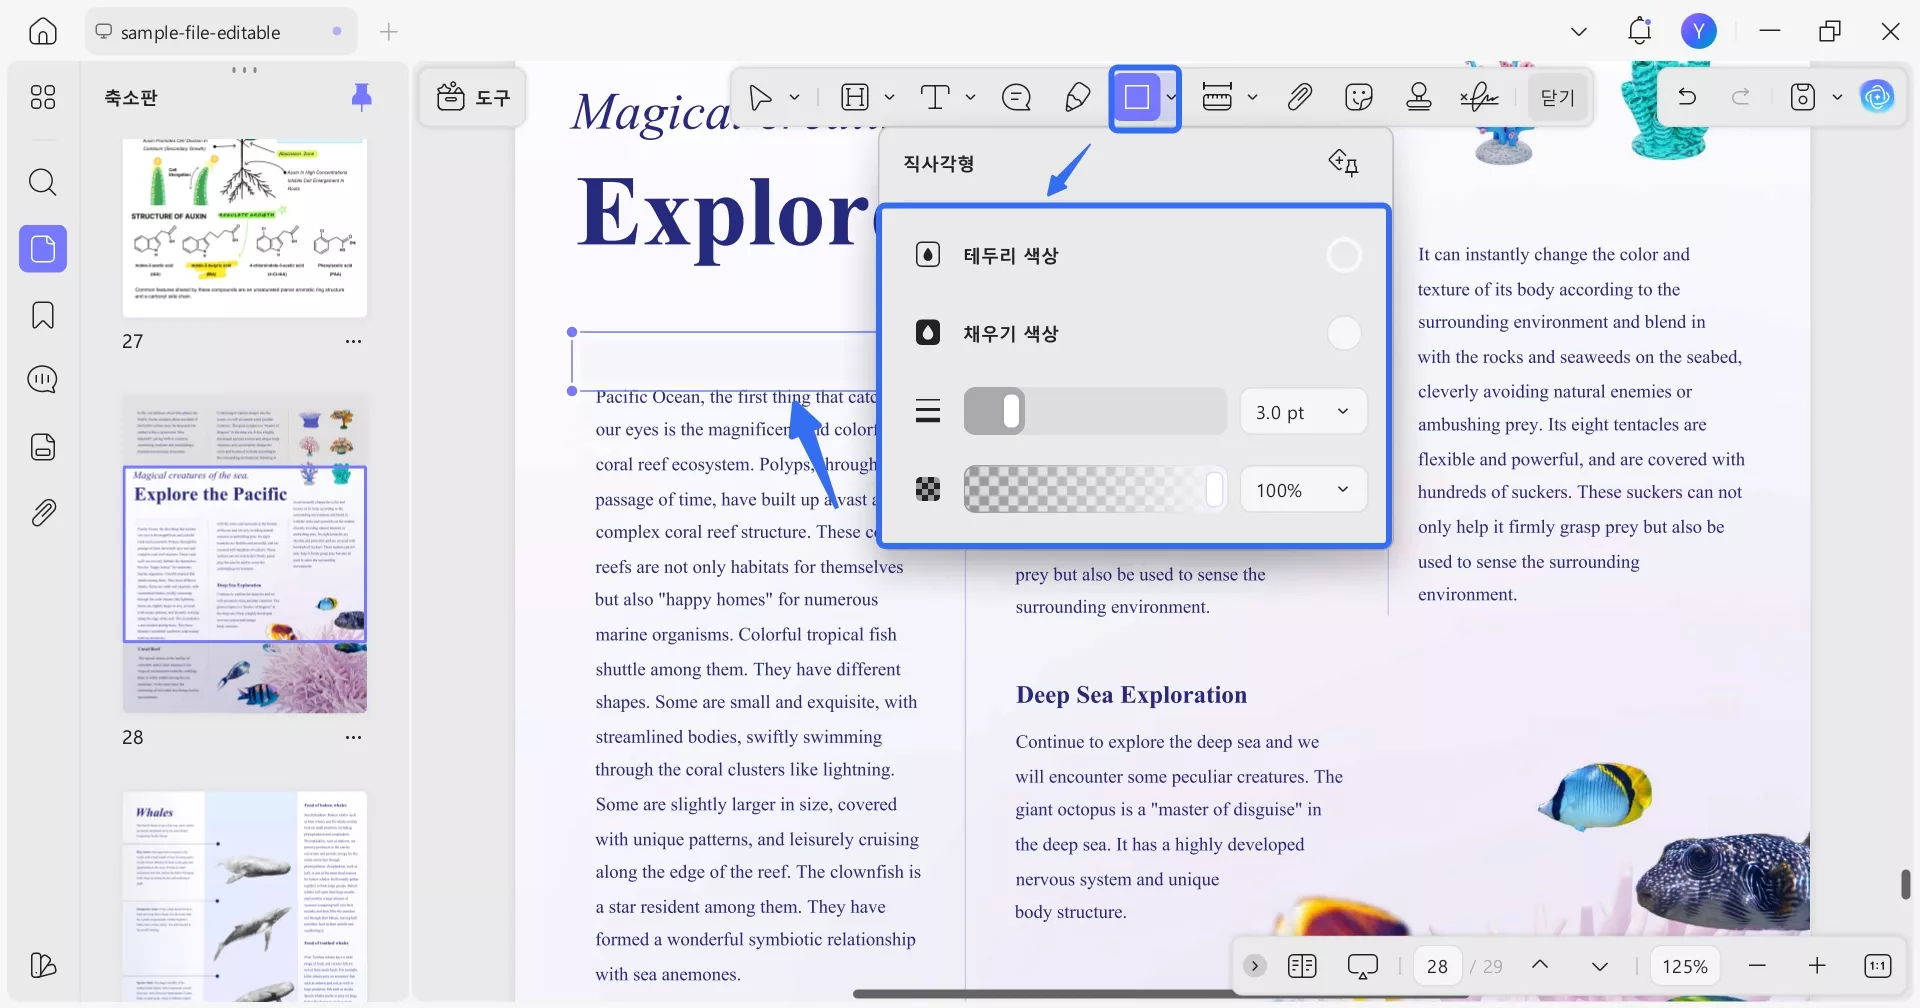Screen dimensions: 1920x1008
Task: Open the search panel in the left sidebar
Action: pos(43,182)
